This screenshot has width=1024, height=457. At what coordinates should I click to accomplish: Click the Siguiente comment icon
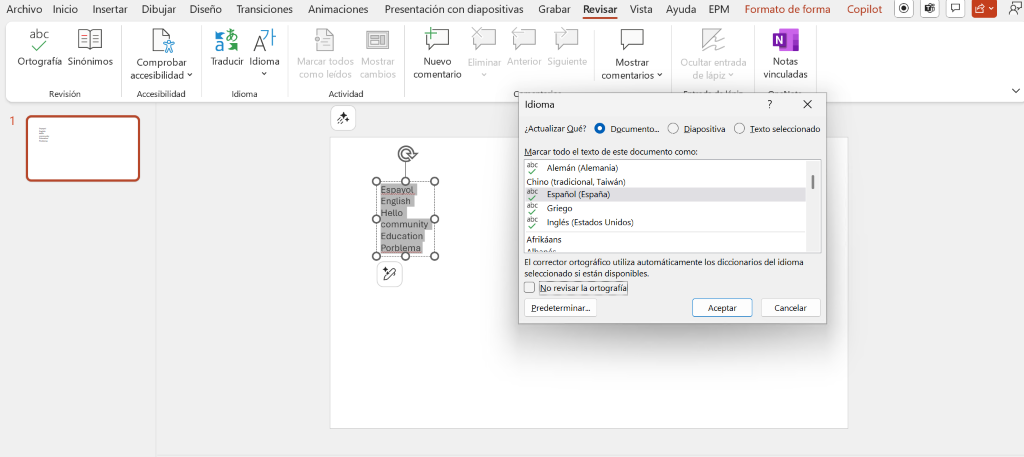[567, 39]
